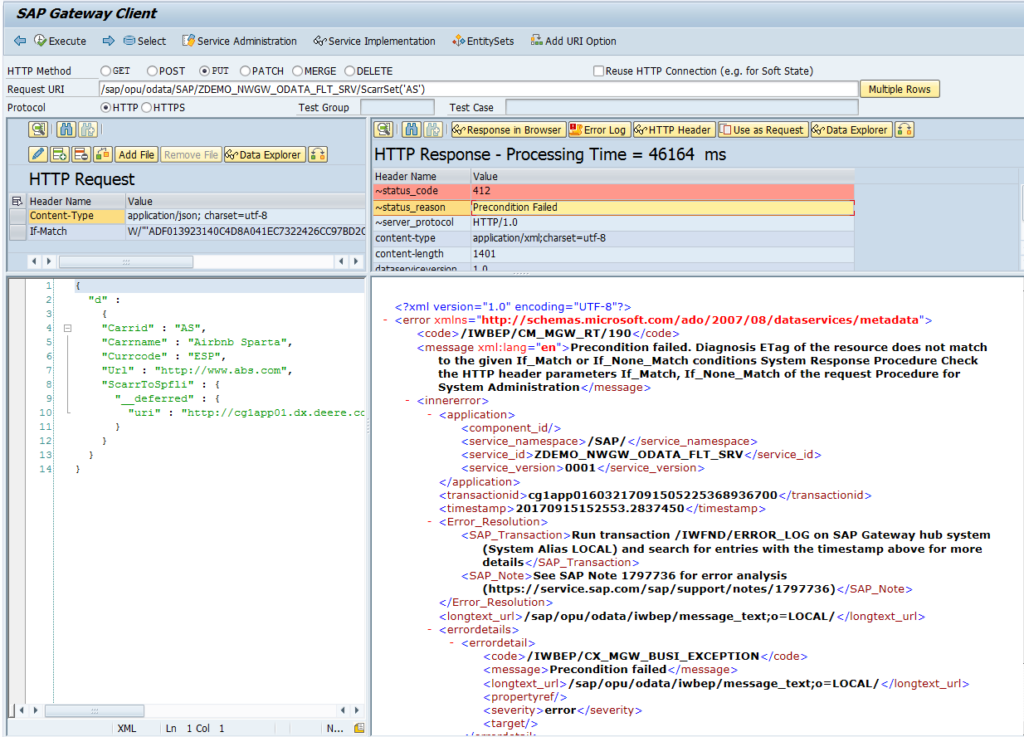The height and width of the screenshot is (737, 1024).
Task: Collapse the innererror XML node
Action: pos(408,400)
